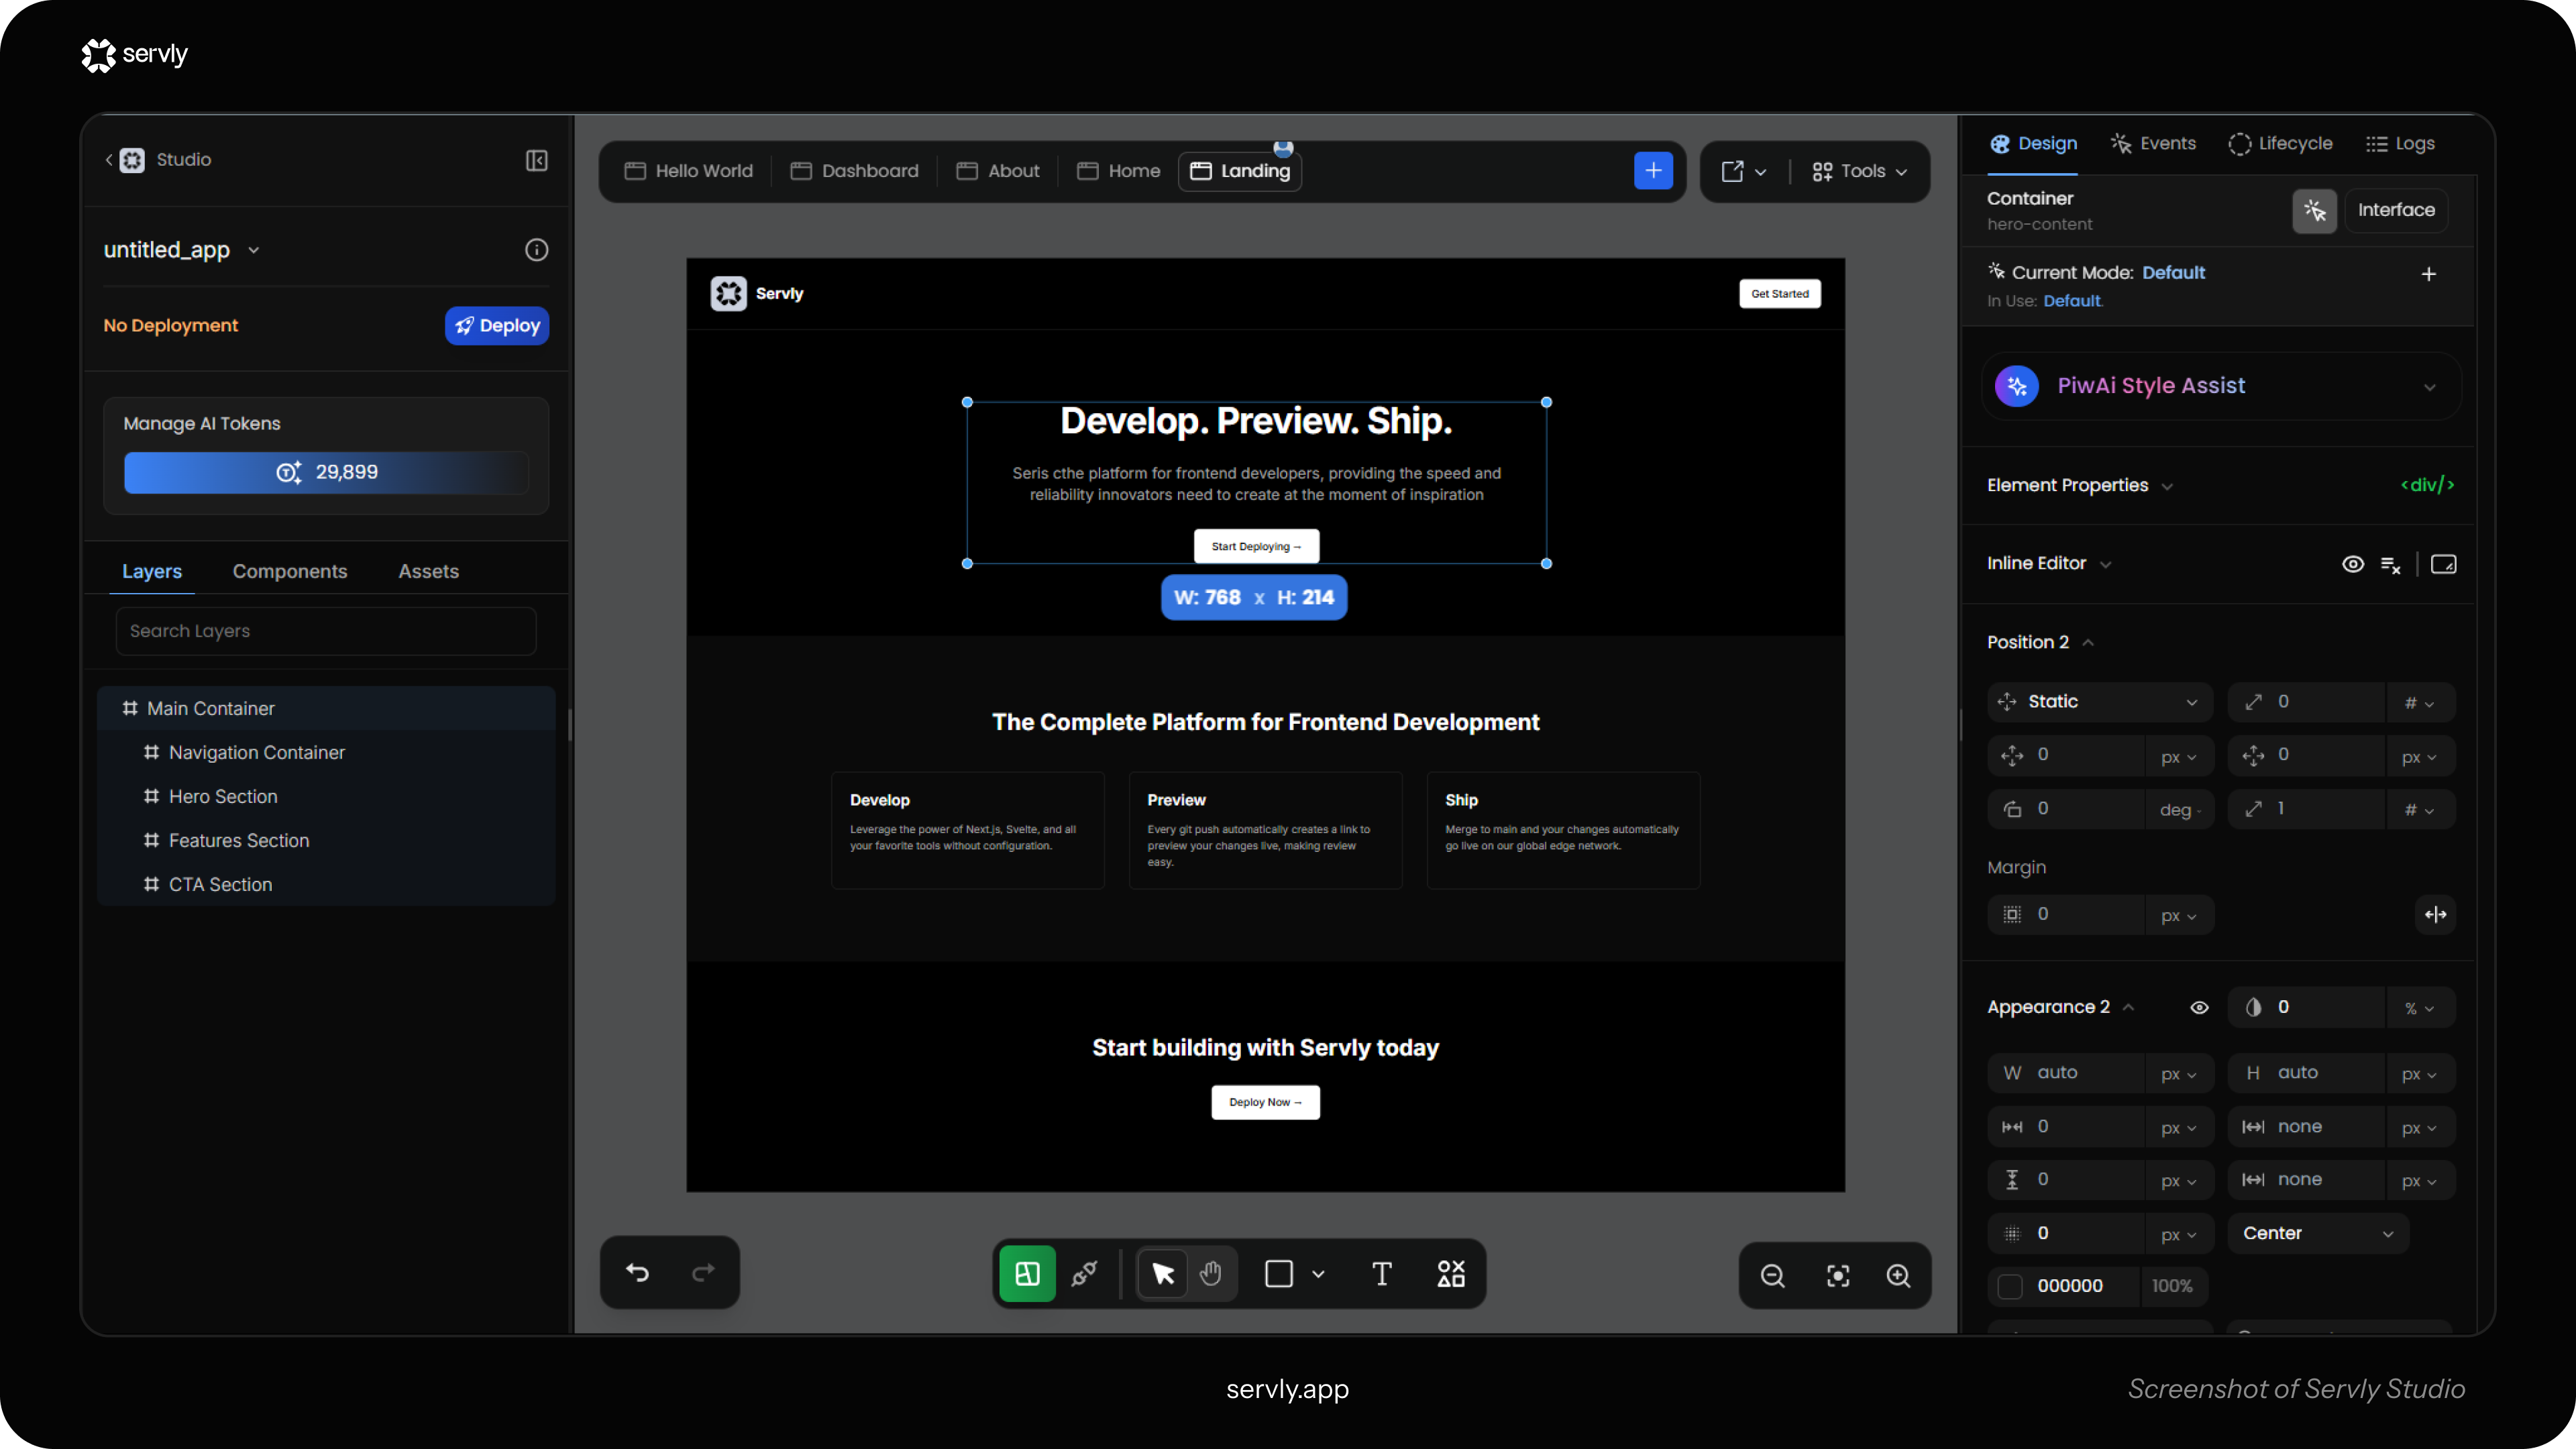Select the Hero Section layer

(326, 797)
